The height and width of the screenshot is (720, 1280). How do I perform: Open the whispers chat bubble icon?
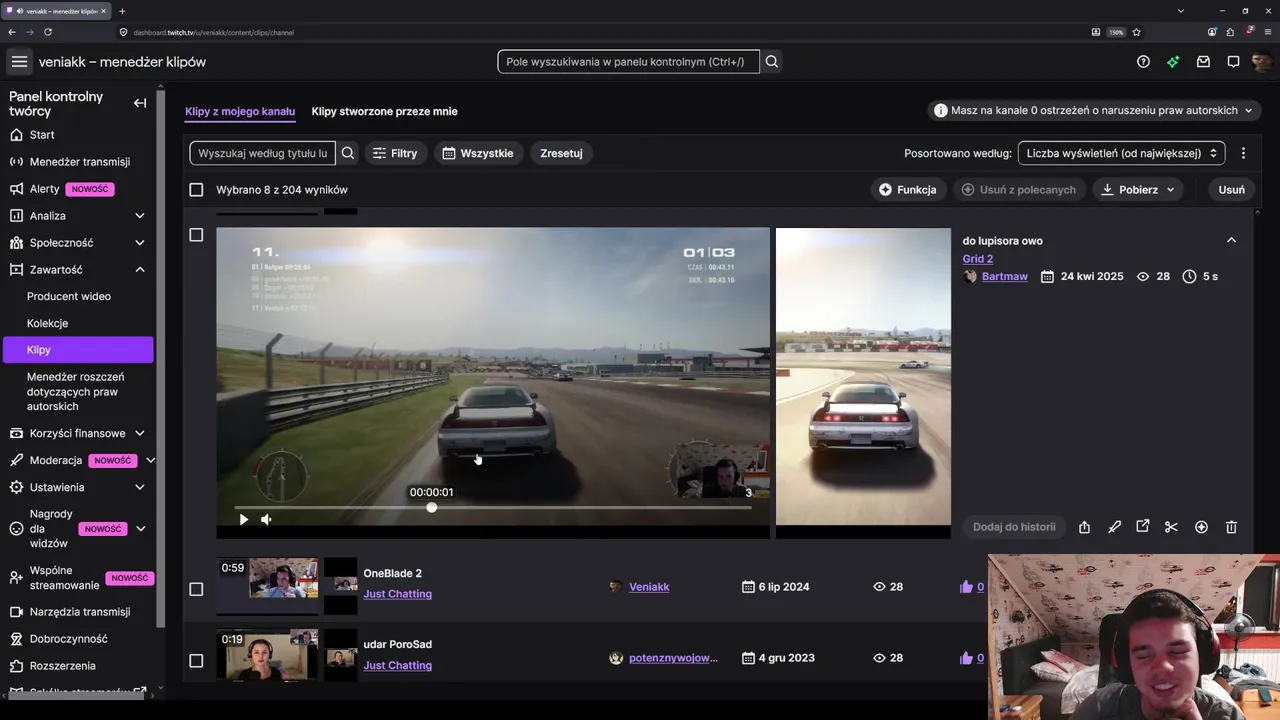pos(1233,62)
